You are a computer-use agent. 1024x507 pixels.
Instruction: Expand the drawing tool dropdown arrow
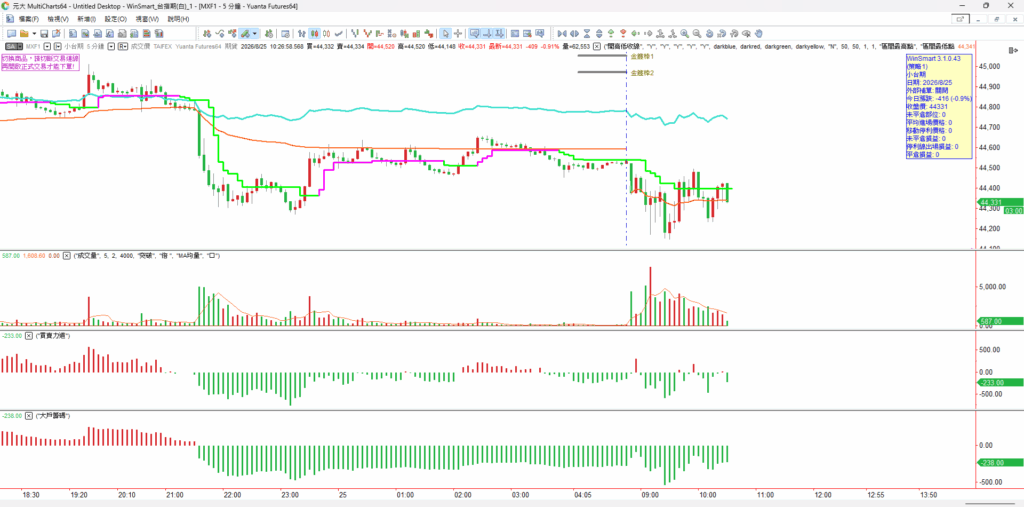click(x=255, y=33)
